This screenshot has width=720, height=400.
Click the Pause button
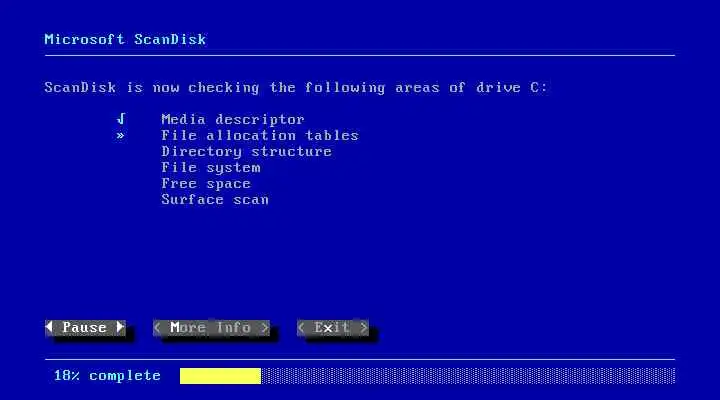click(85, 327)
